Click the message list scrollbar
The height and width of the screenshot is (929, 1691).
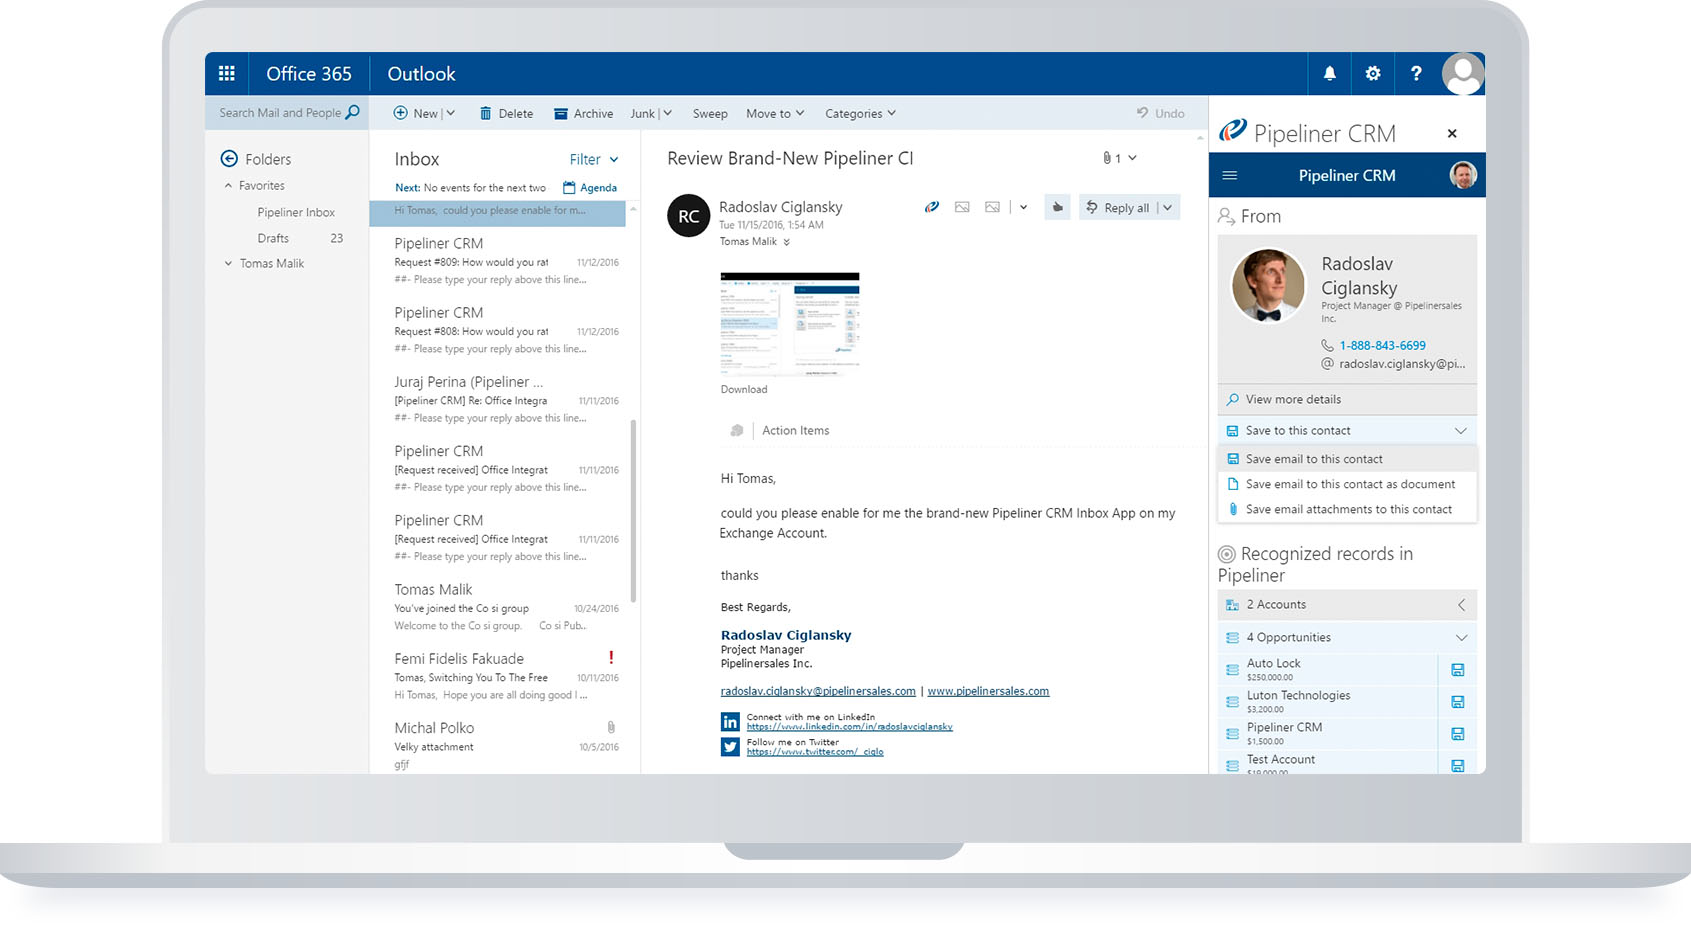pyautogui.click(x=633, y=510)
